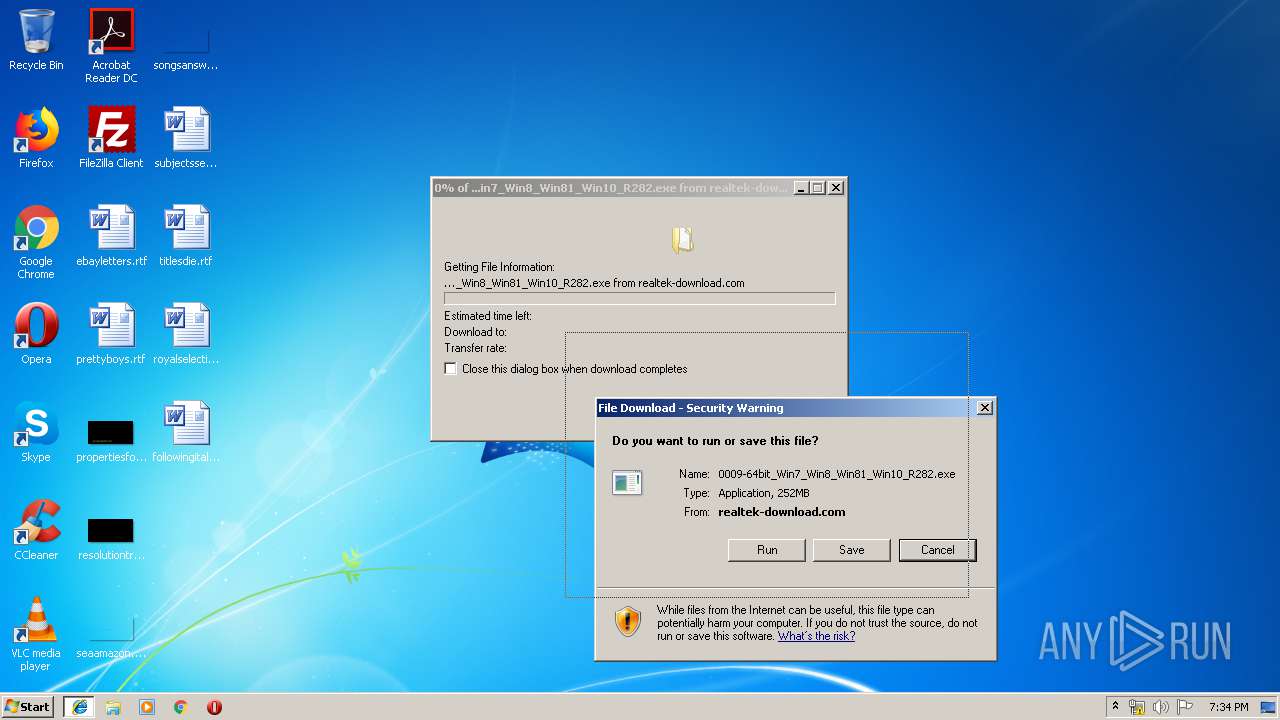
Task: Click realtek-download.com source text
Action: point(782,512)
